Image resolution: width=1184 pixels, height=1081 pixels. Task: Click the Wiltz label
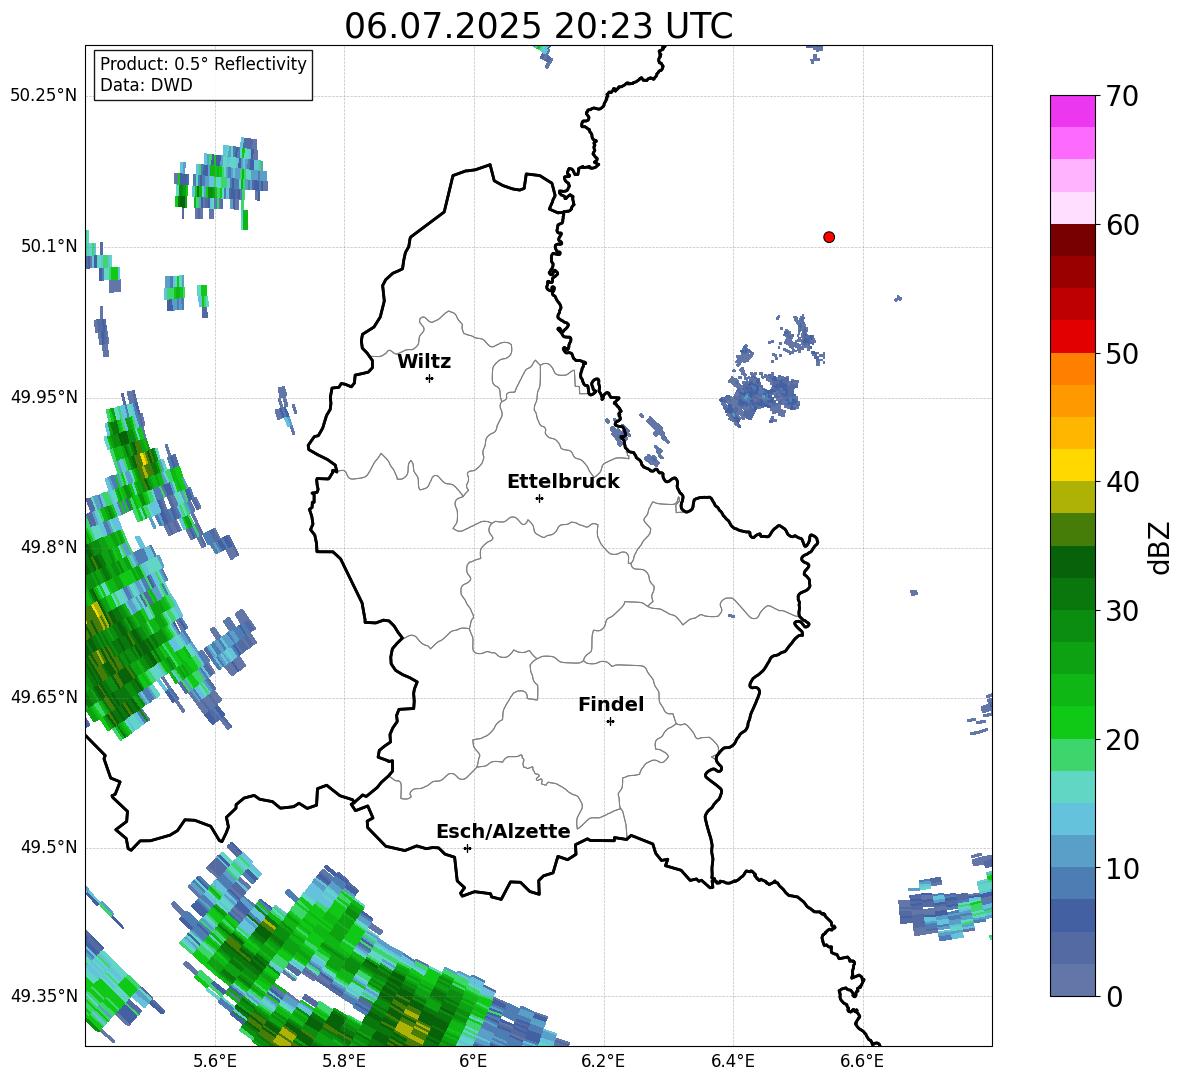[424, 362]
